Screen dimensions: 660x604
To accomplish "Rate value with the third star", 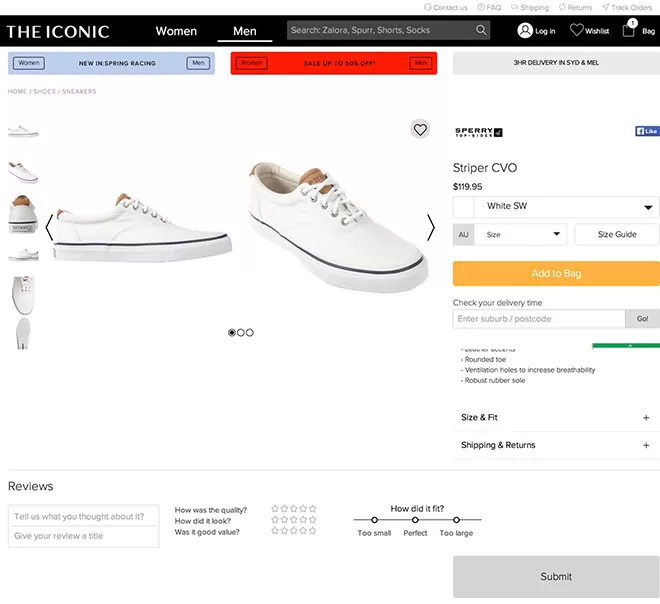I will pyautogui.click(x=294, y=531).
